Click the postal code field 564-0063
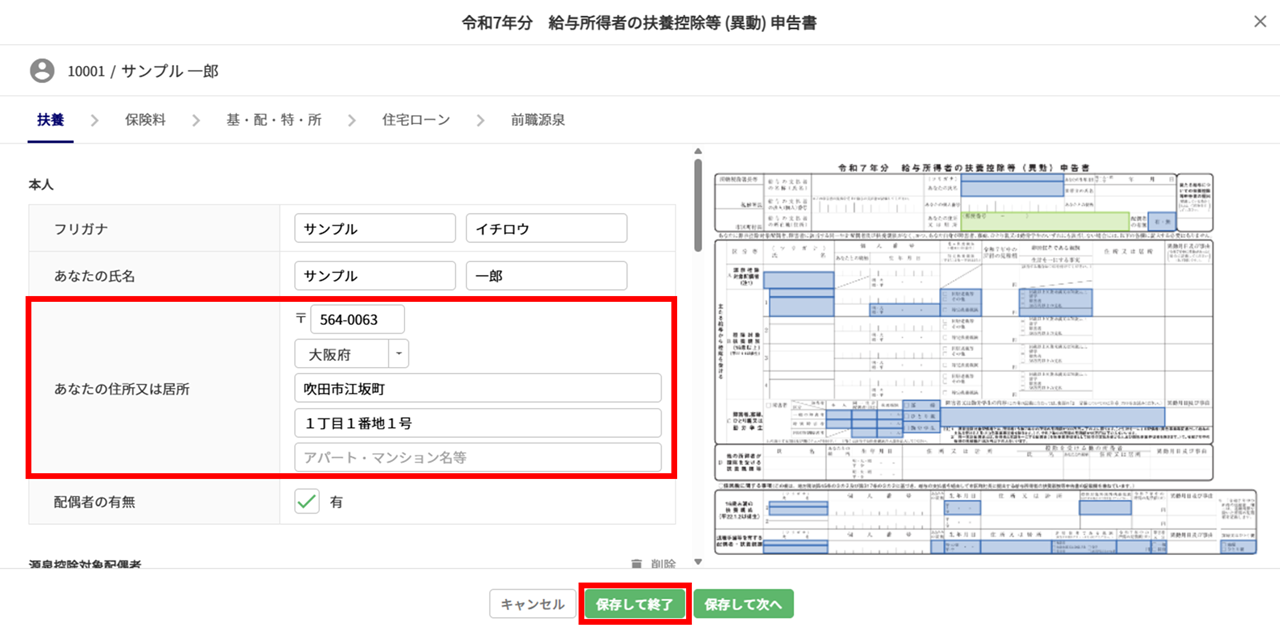The image size is (1280, 635). pos(357,319)
